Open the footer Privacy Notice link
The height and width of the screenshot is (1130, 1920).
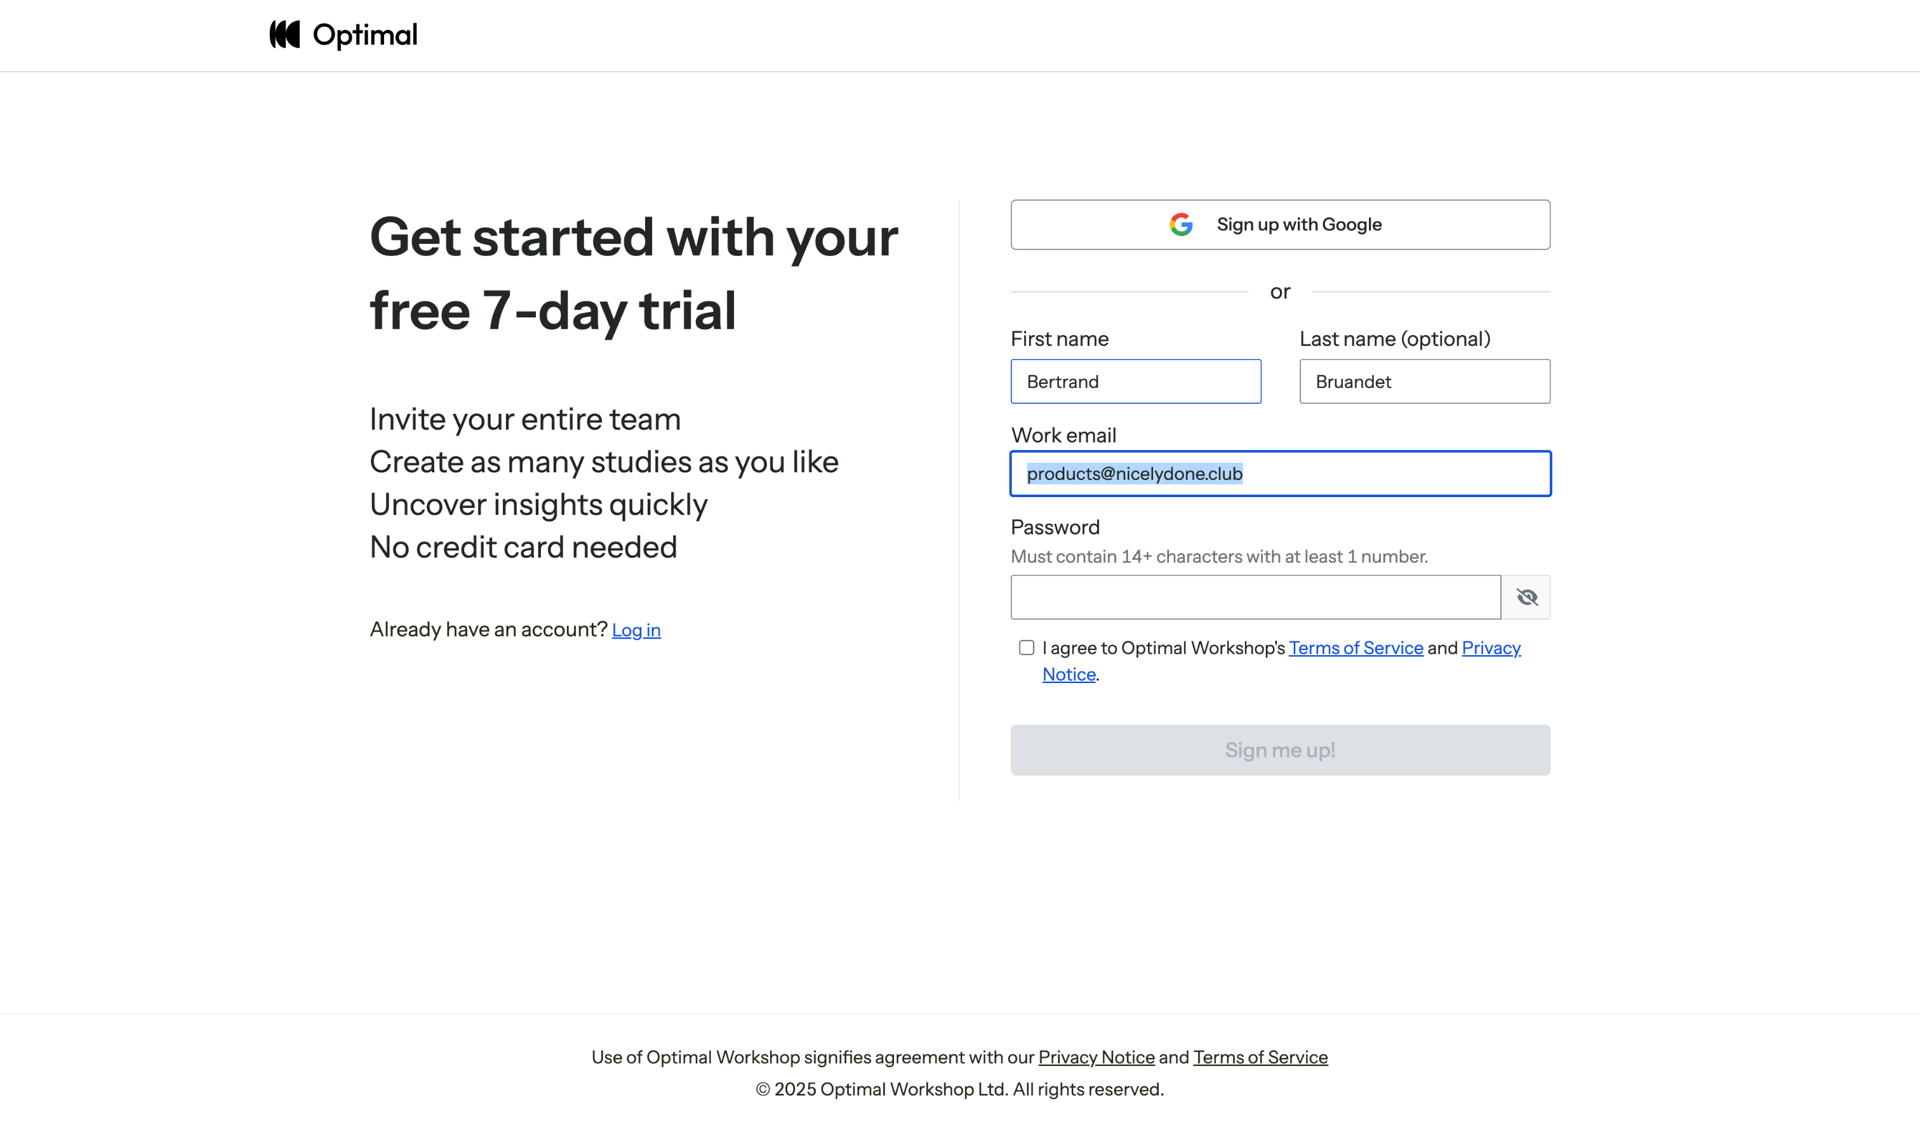(1096, 1057)
